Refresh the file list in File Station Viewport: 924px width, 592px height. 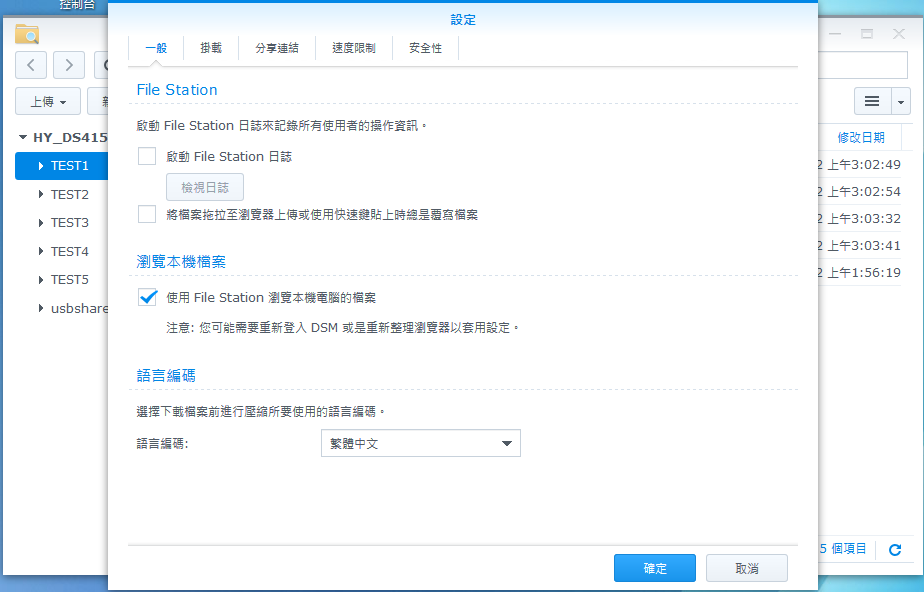895,550
